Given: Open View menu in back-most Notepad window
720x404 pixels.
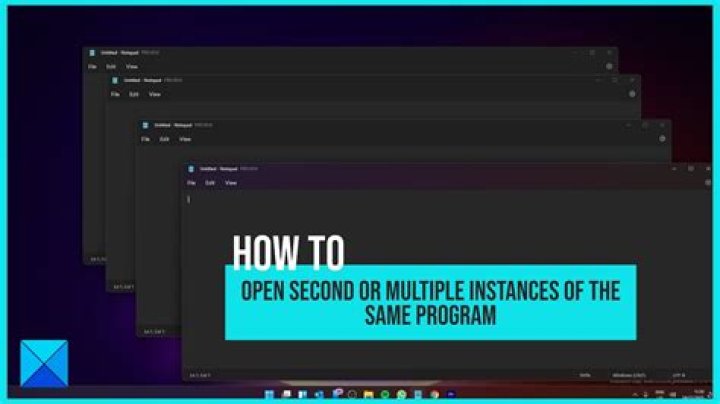Looking at the screenshot, I should point(132,67).
